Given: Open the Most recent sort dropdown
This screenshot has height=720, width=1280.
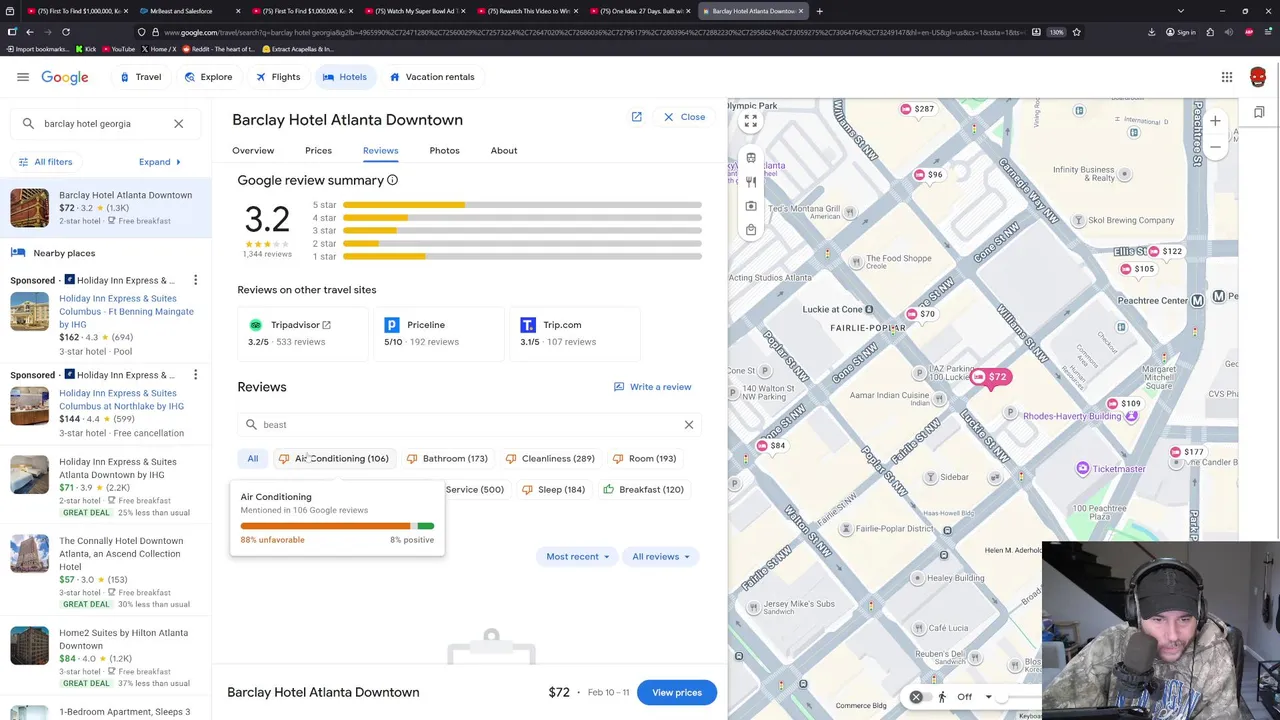Looking at the screenshot, I should click(577, 556).
